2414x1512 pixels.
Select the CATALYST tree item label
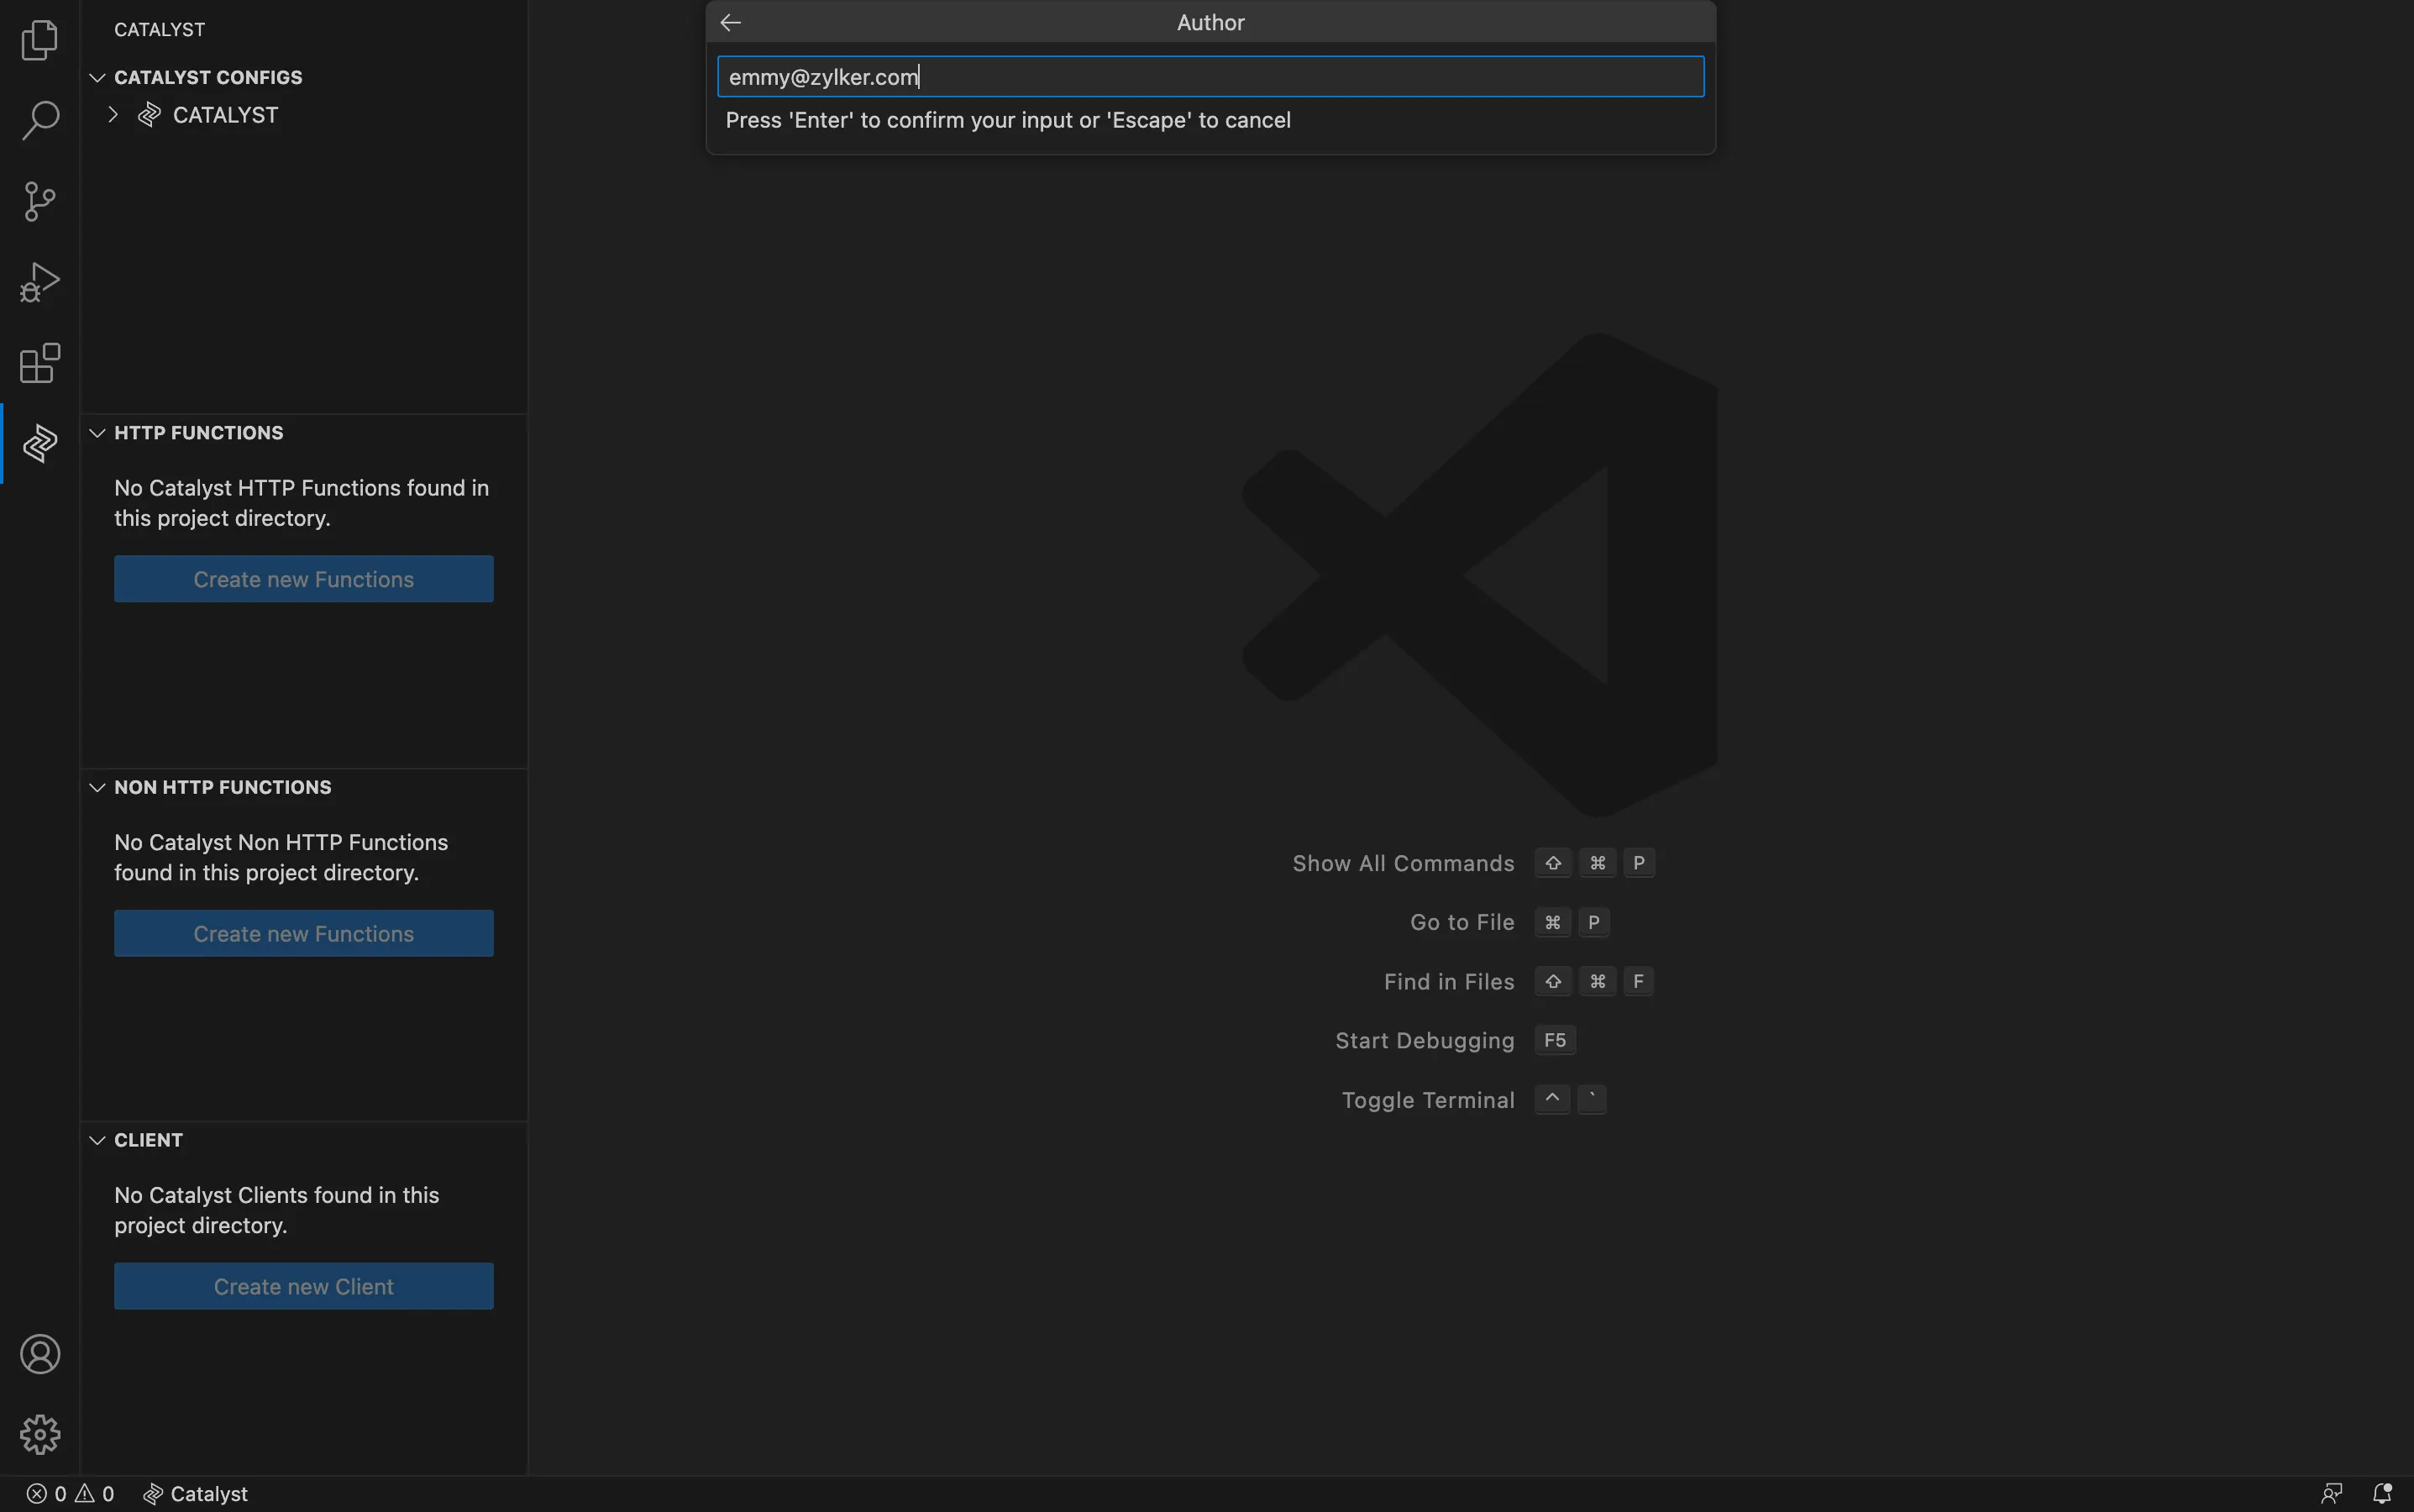click(226, 115)
